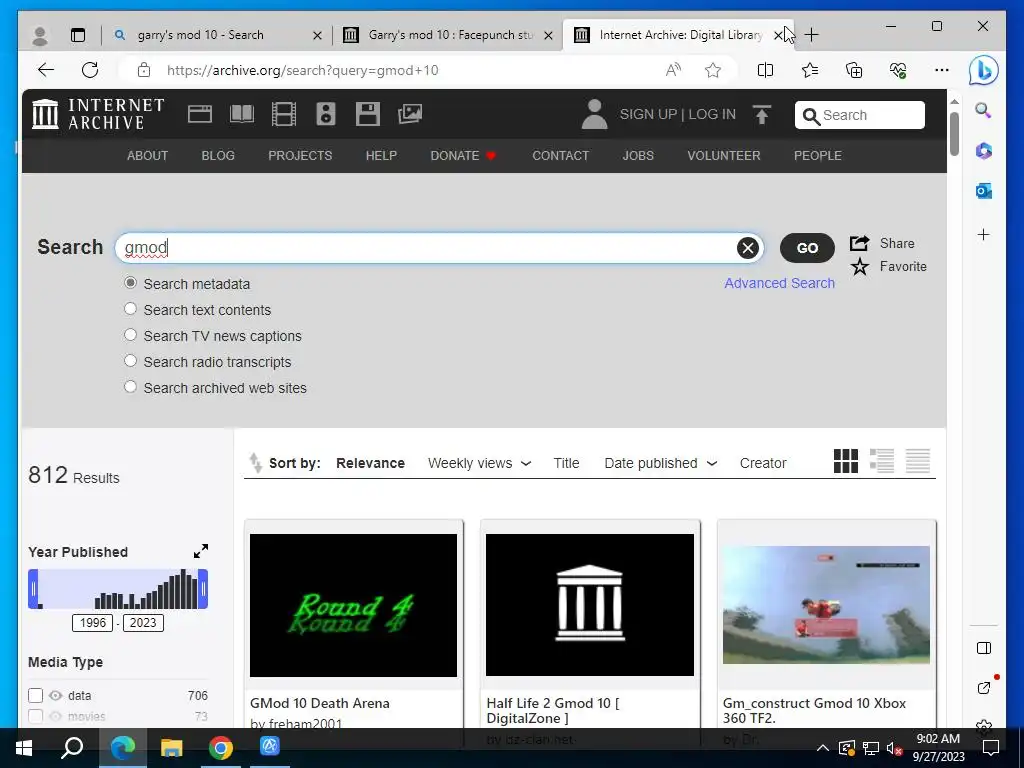
Task: Open browser Favorites list
Action: (x=810, y=70)
